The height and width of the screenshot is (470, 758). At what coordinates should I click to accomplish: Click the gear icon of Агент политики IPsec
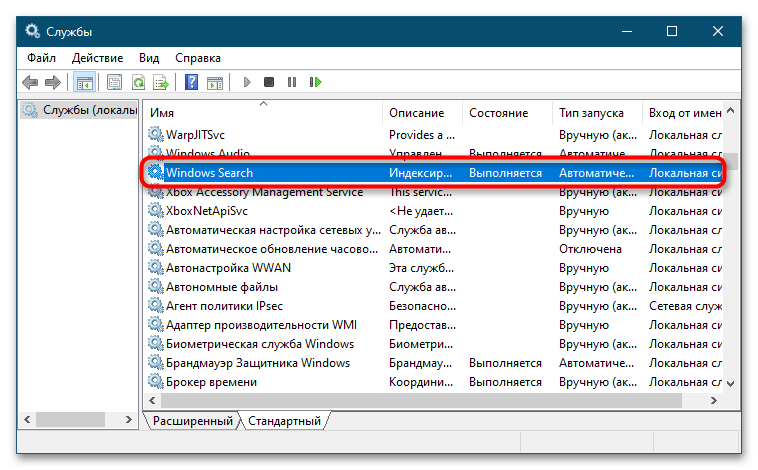coord(156,306)
